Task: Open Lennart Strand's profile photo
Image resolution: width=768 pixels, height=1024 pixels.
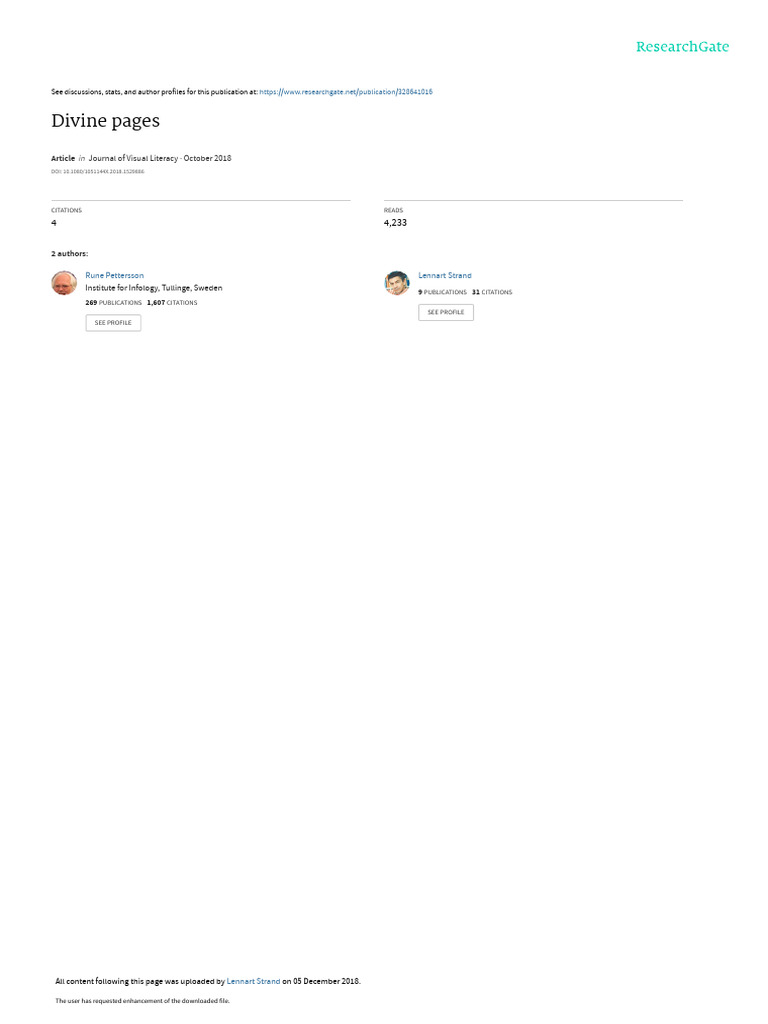Action: [397, 283]
